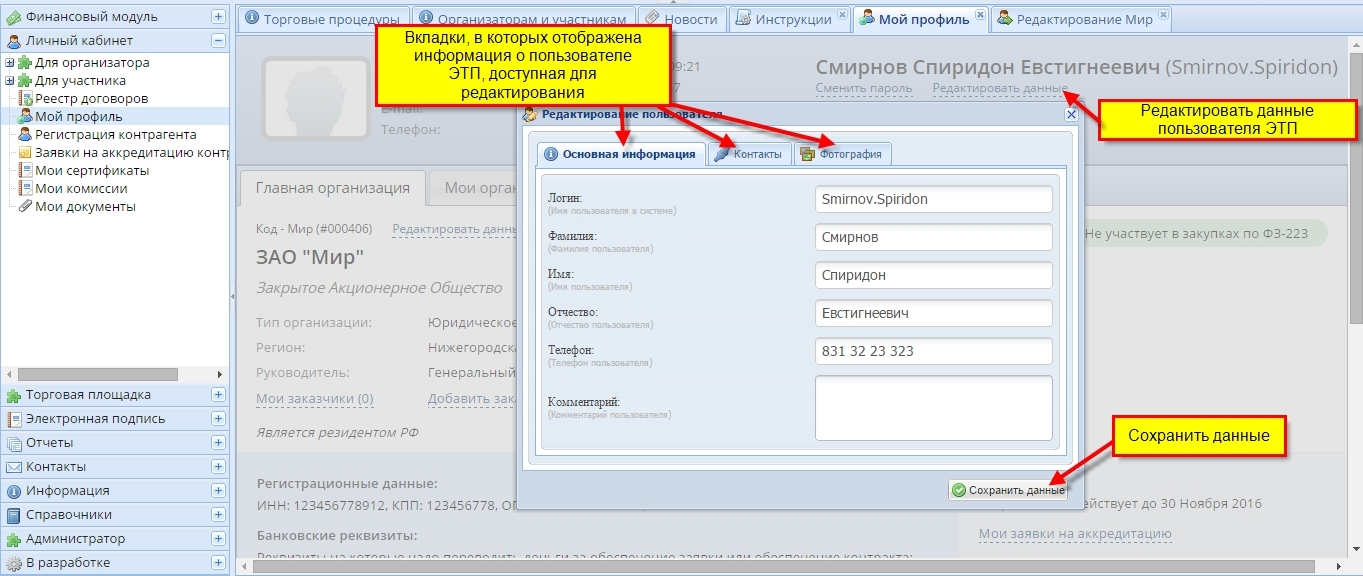Open the Фотография tab in the dialog
The image size is (1363, 576).
tap(843, 154)
